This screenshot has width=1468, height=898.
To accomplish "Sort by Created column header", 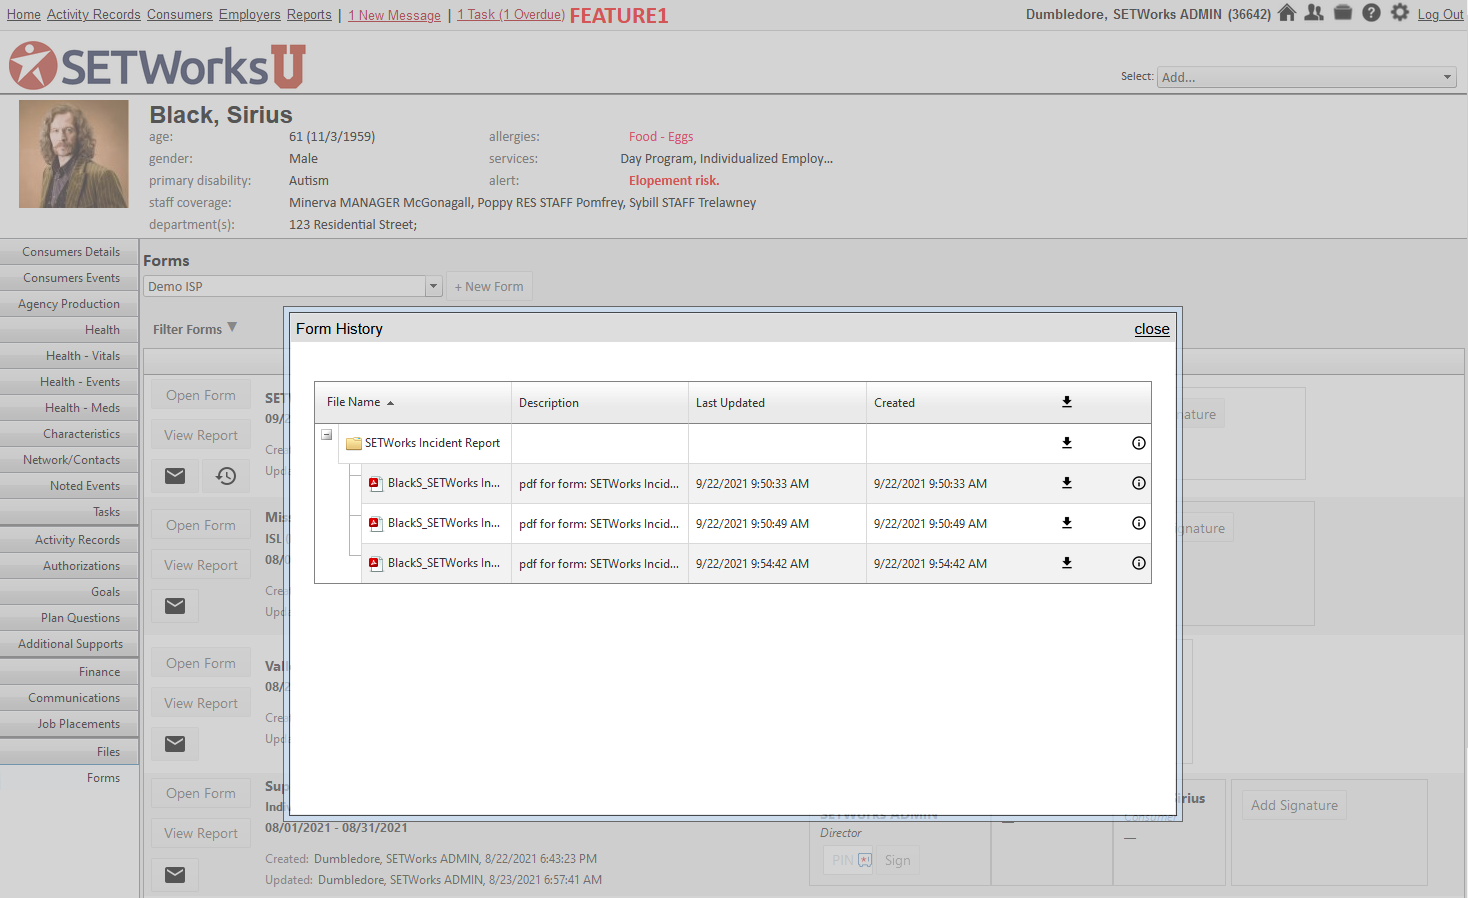I will (894, 403).
